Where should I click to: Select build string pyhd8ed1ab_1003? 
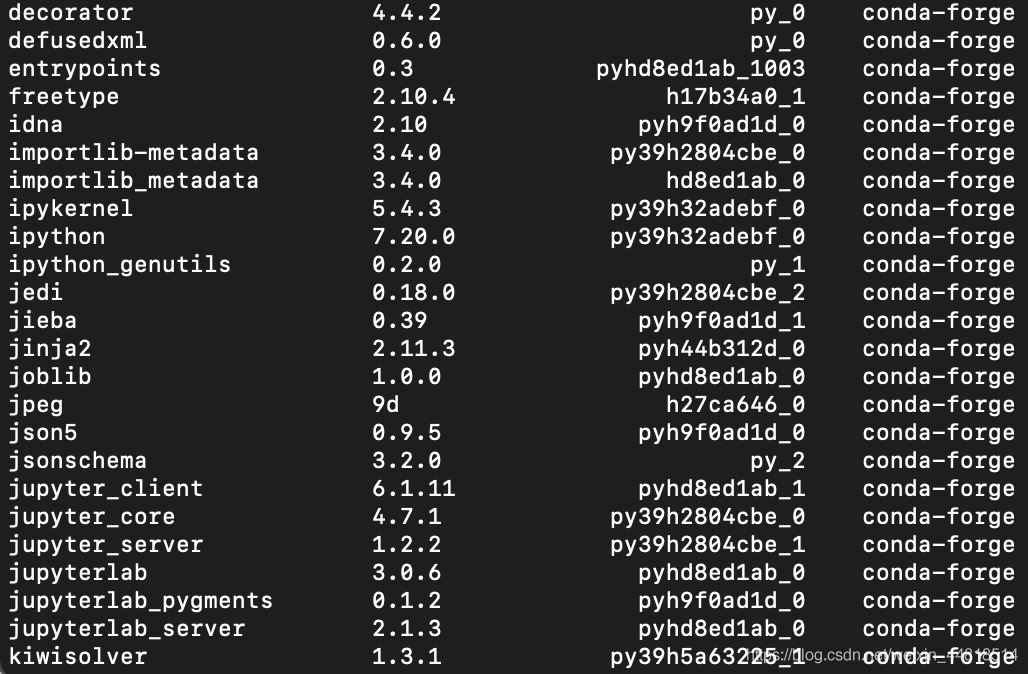click(x=700, y=69)
